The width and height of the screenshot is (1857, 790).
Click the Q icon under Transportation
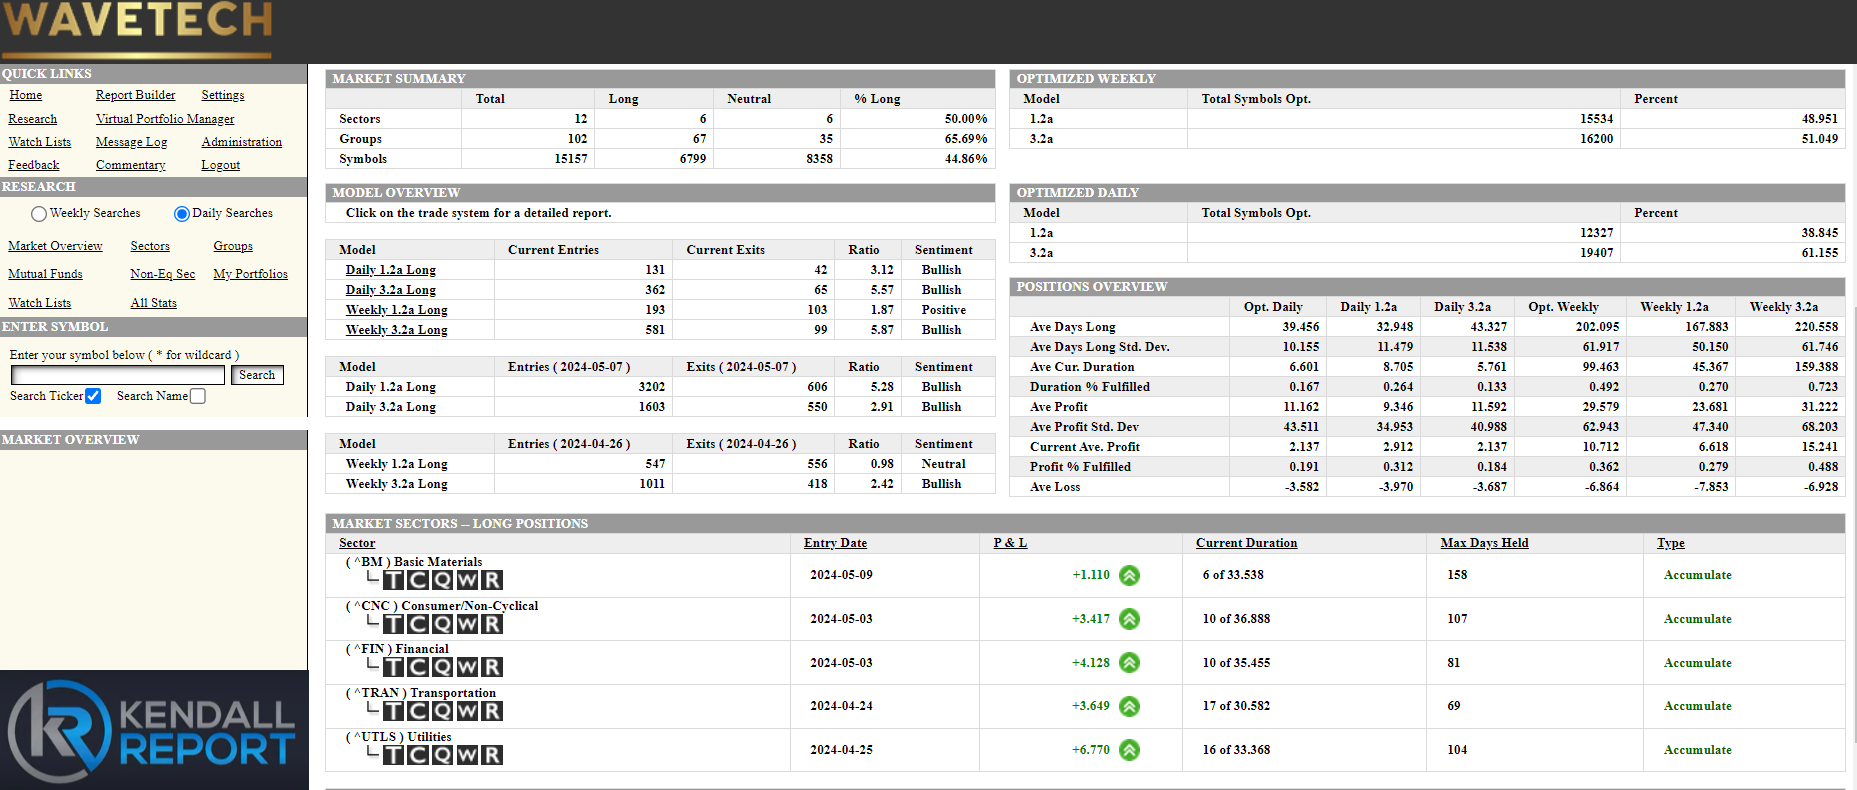click(442, 711)
